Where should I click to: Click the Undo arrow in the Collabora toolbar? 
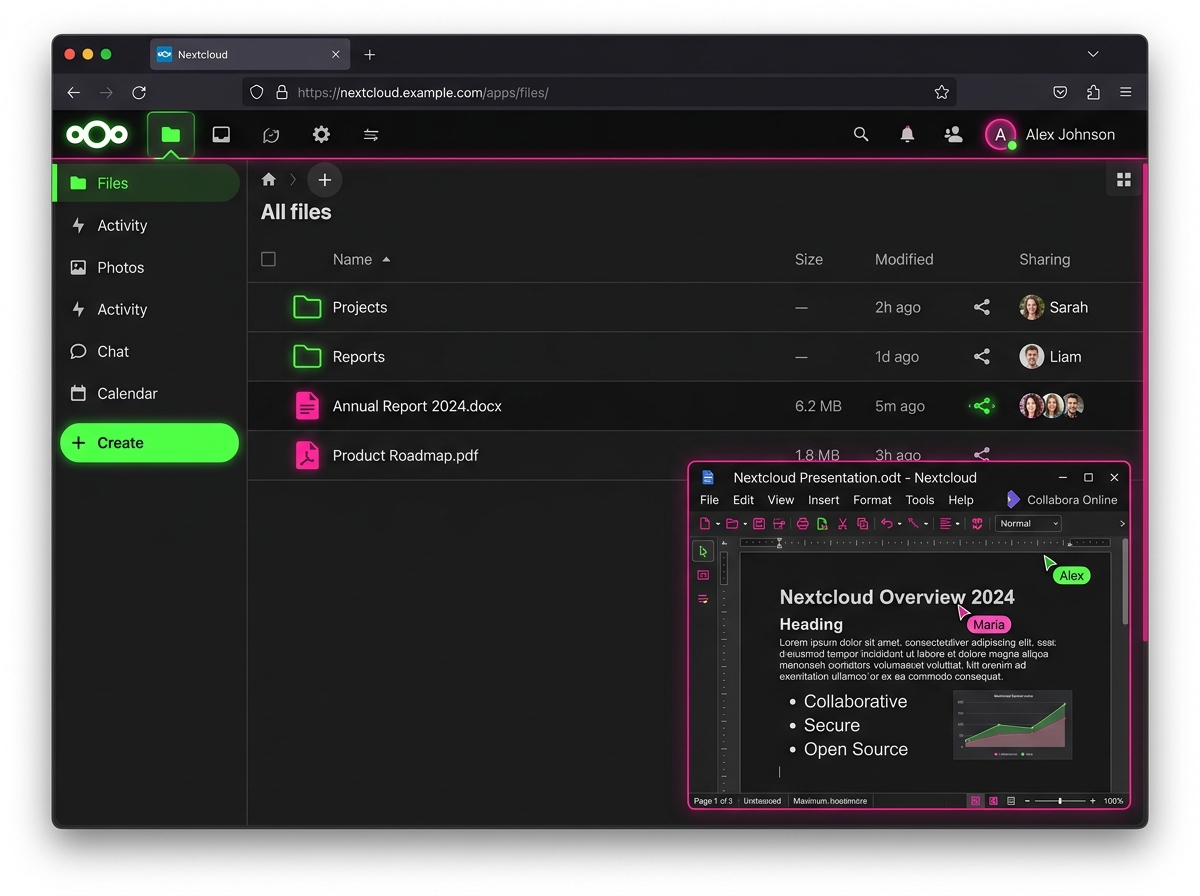point(887,524)
